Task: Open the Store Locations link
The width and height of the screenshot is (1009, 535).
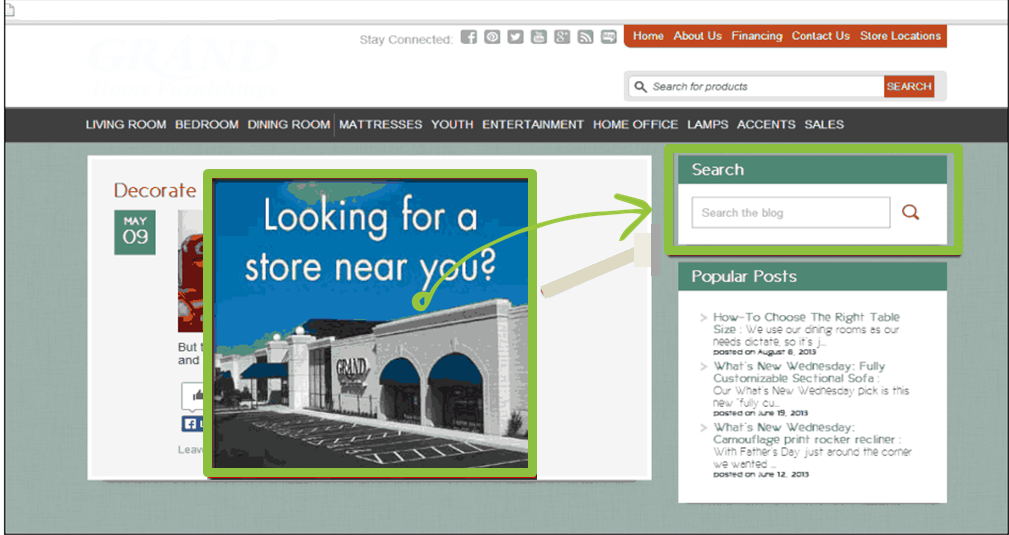Action: click(900, 36)
